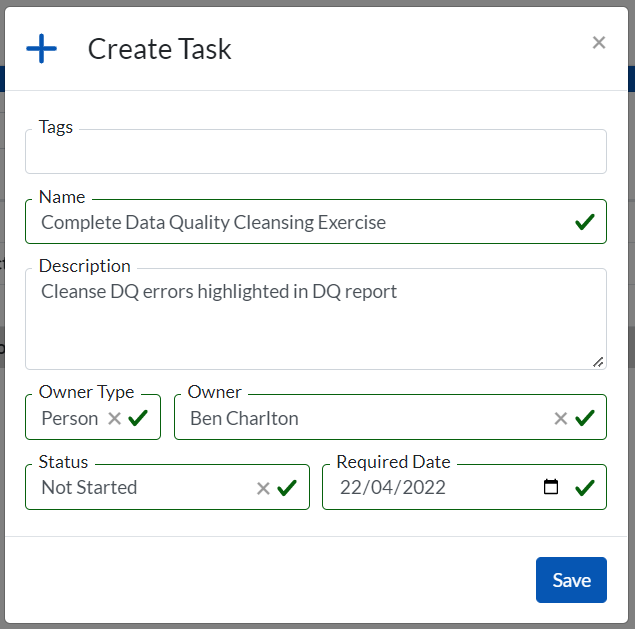Click into the Tags field
The height and width of the screenshot is (629, 635).
click(315, 153)
